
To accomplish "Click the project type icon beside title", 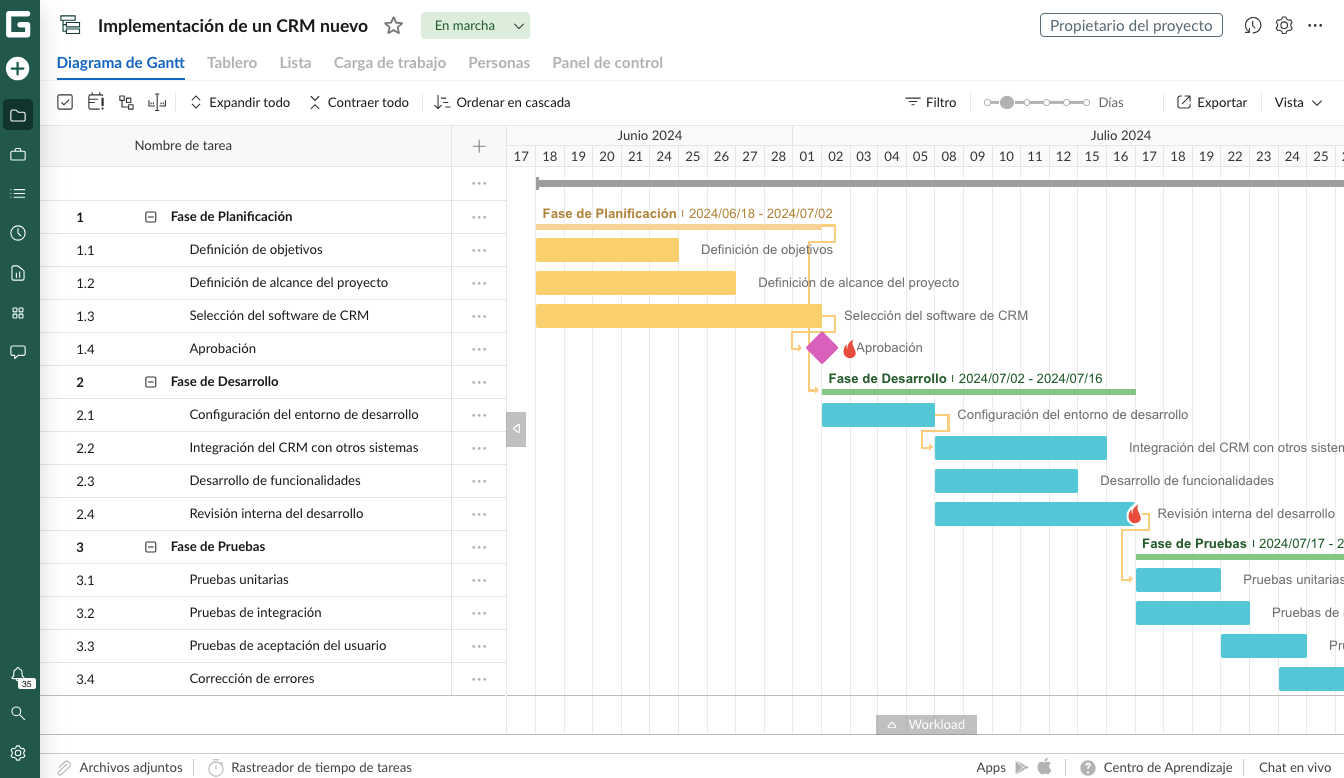I will tap(69, 26).
